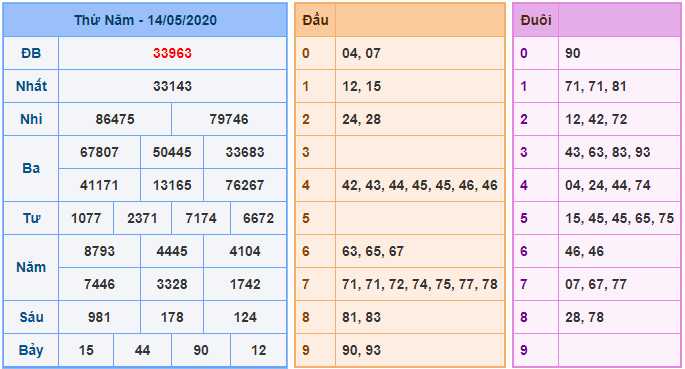This screenshot has height=369, width=685.
Task: Click the 'Sáu' row label
Action: tap(31, 317)
